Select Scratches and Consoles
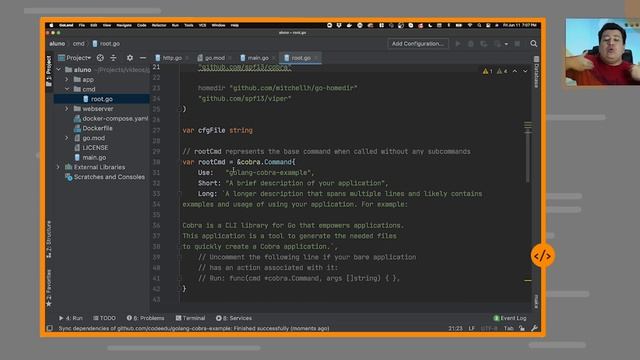Screen dimensions: 640x360 pyautogui.click(x=105, y=177)
